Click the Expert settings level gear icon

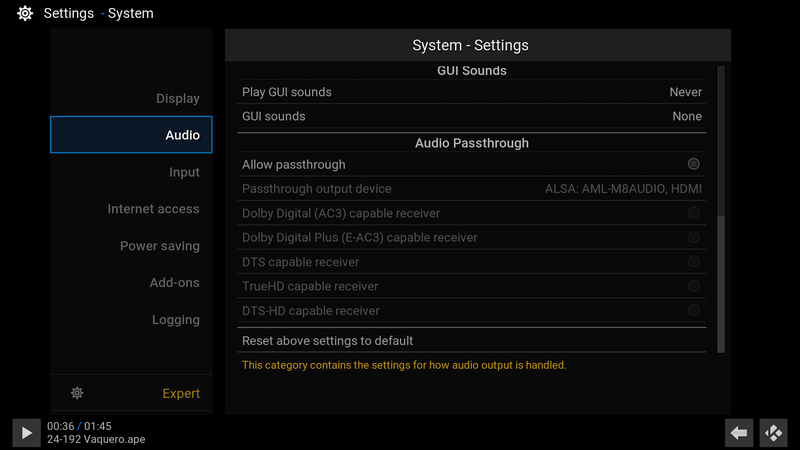click(x=77, y=393)
